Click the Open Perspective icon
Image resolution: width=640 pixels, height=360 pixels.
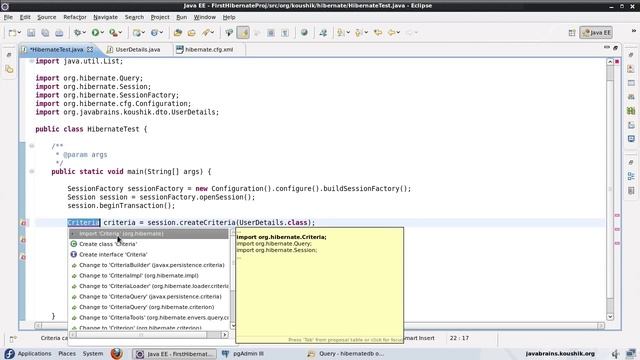pos(572,33)
